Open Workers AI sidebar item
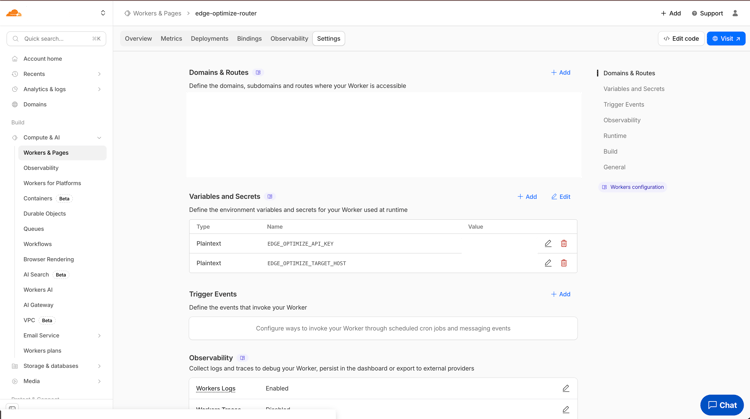 [38, 290]
